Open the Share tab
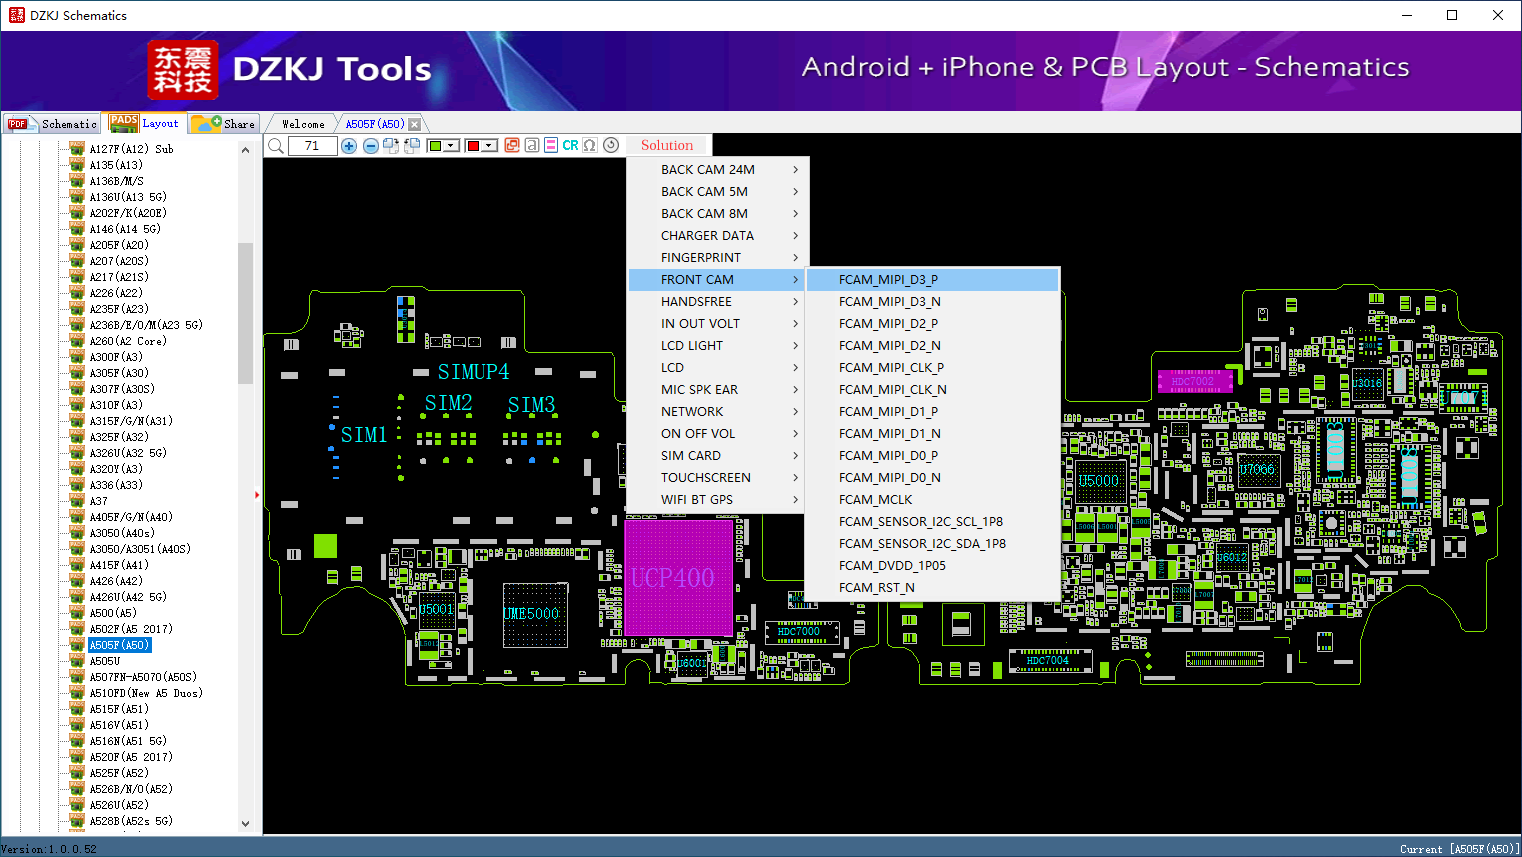 pos(224,124)
